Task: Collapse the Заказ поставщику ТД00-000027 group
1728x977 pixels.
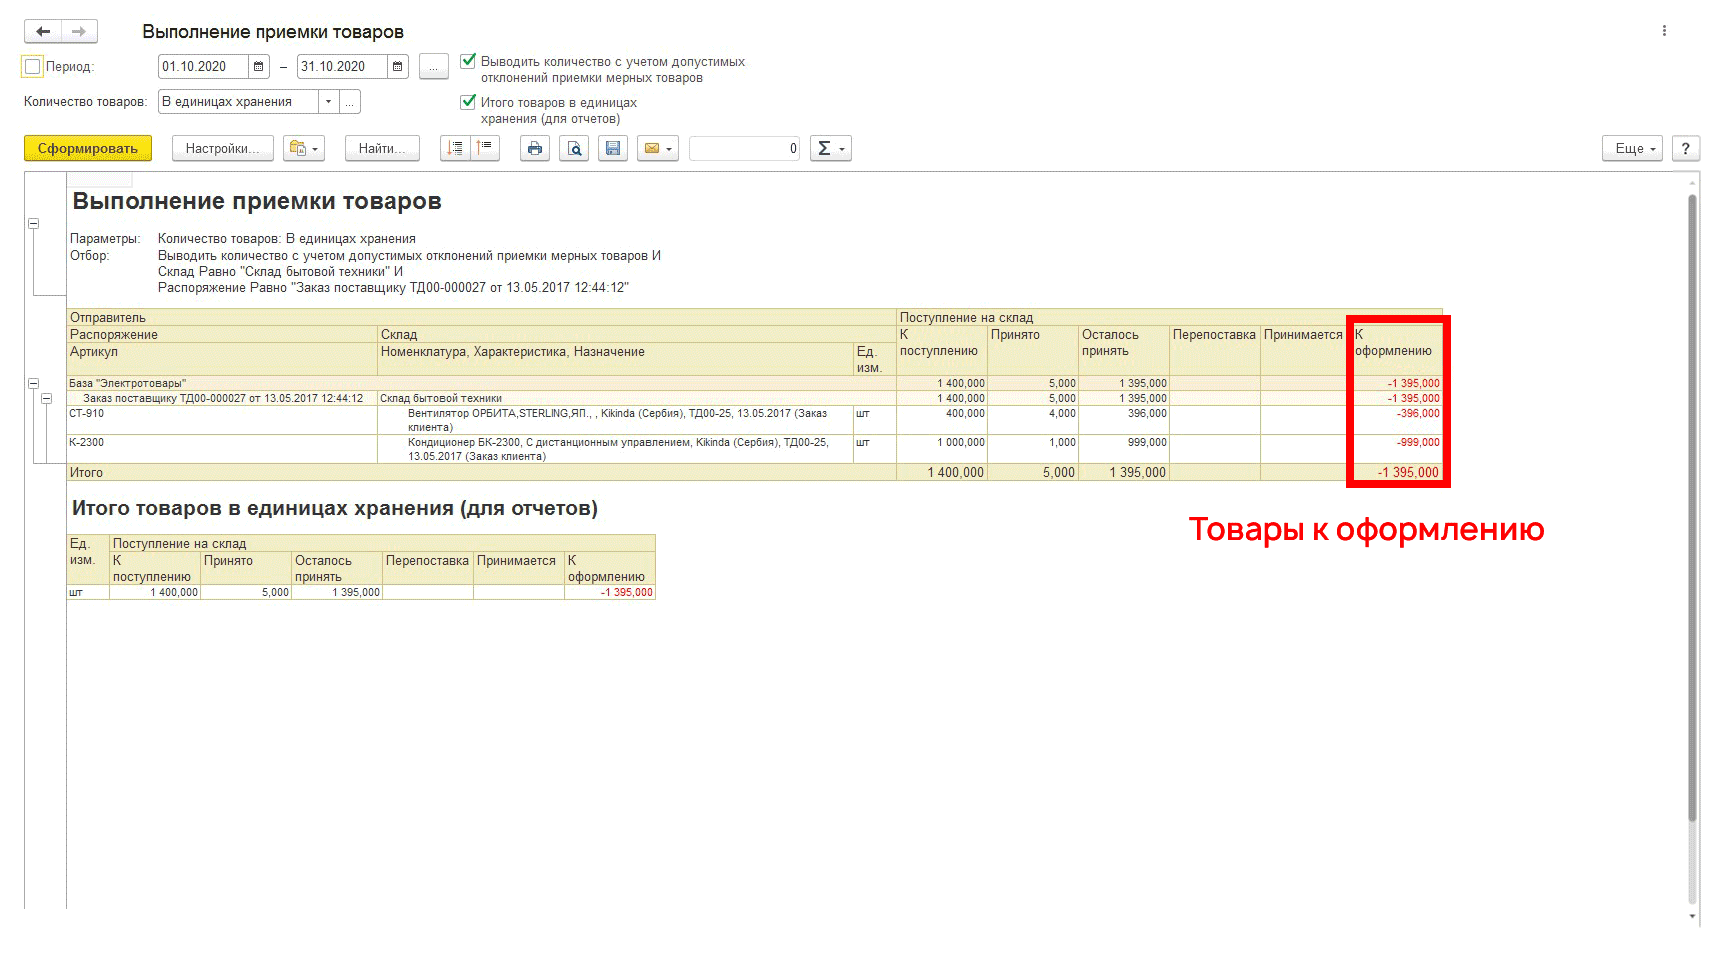Action: pos(46,399)
